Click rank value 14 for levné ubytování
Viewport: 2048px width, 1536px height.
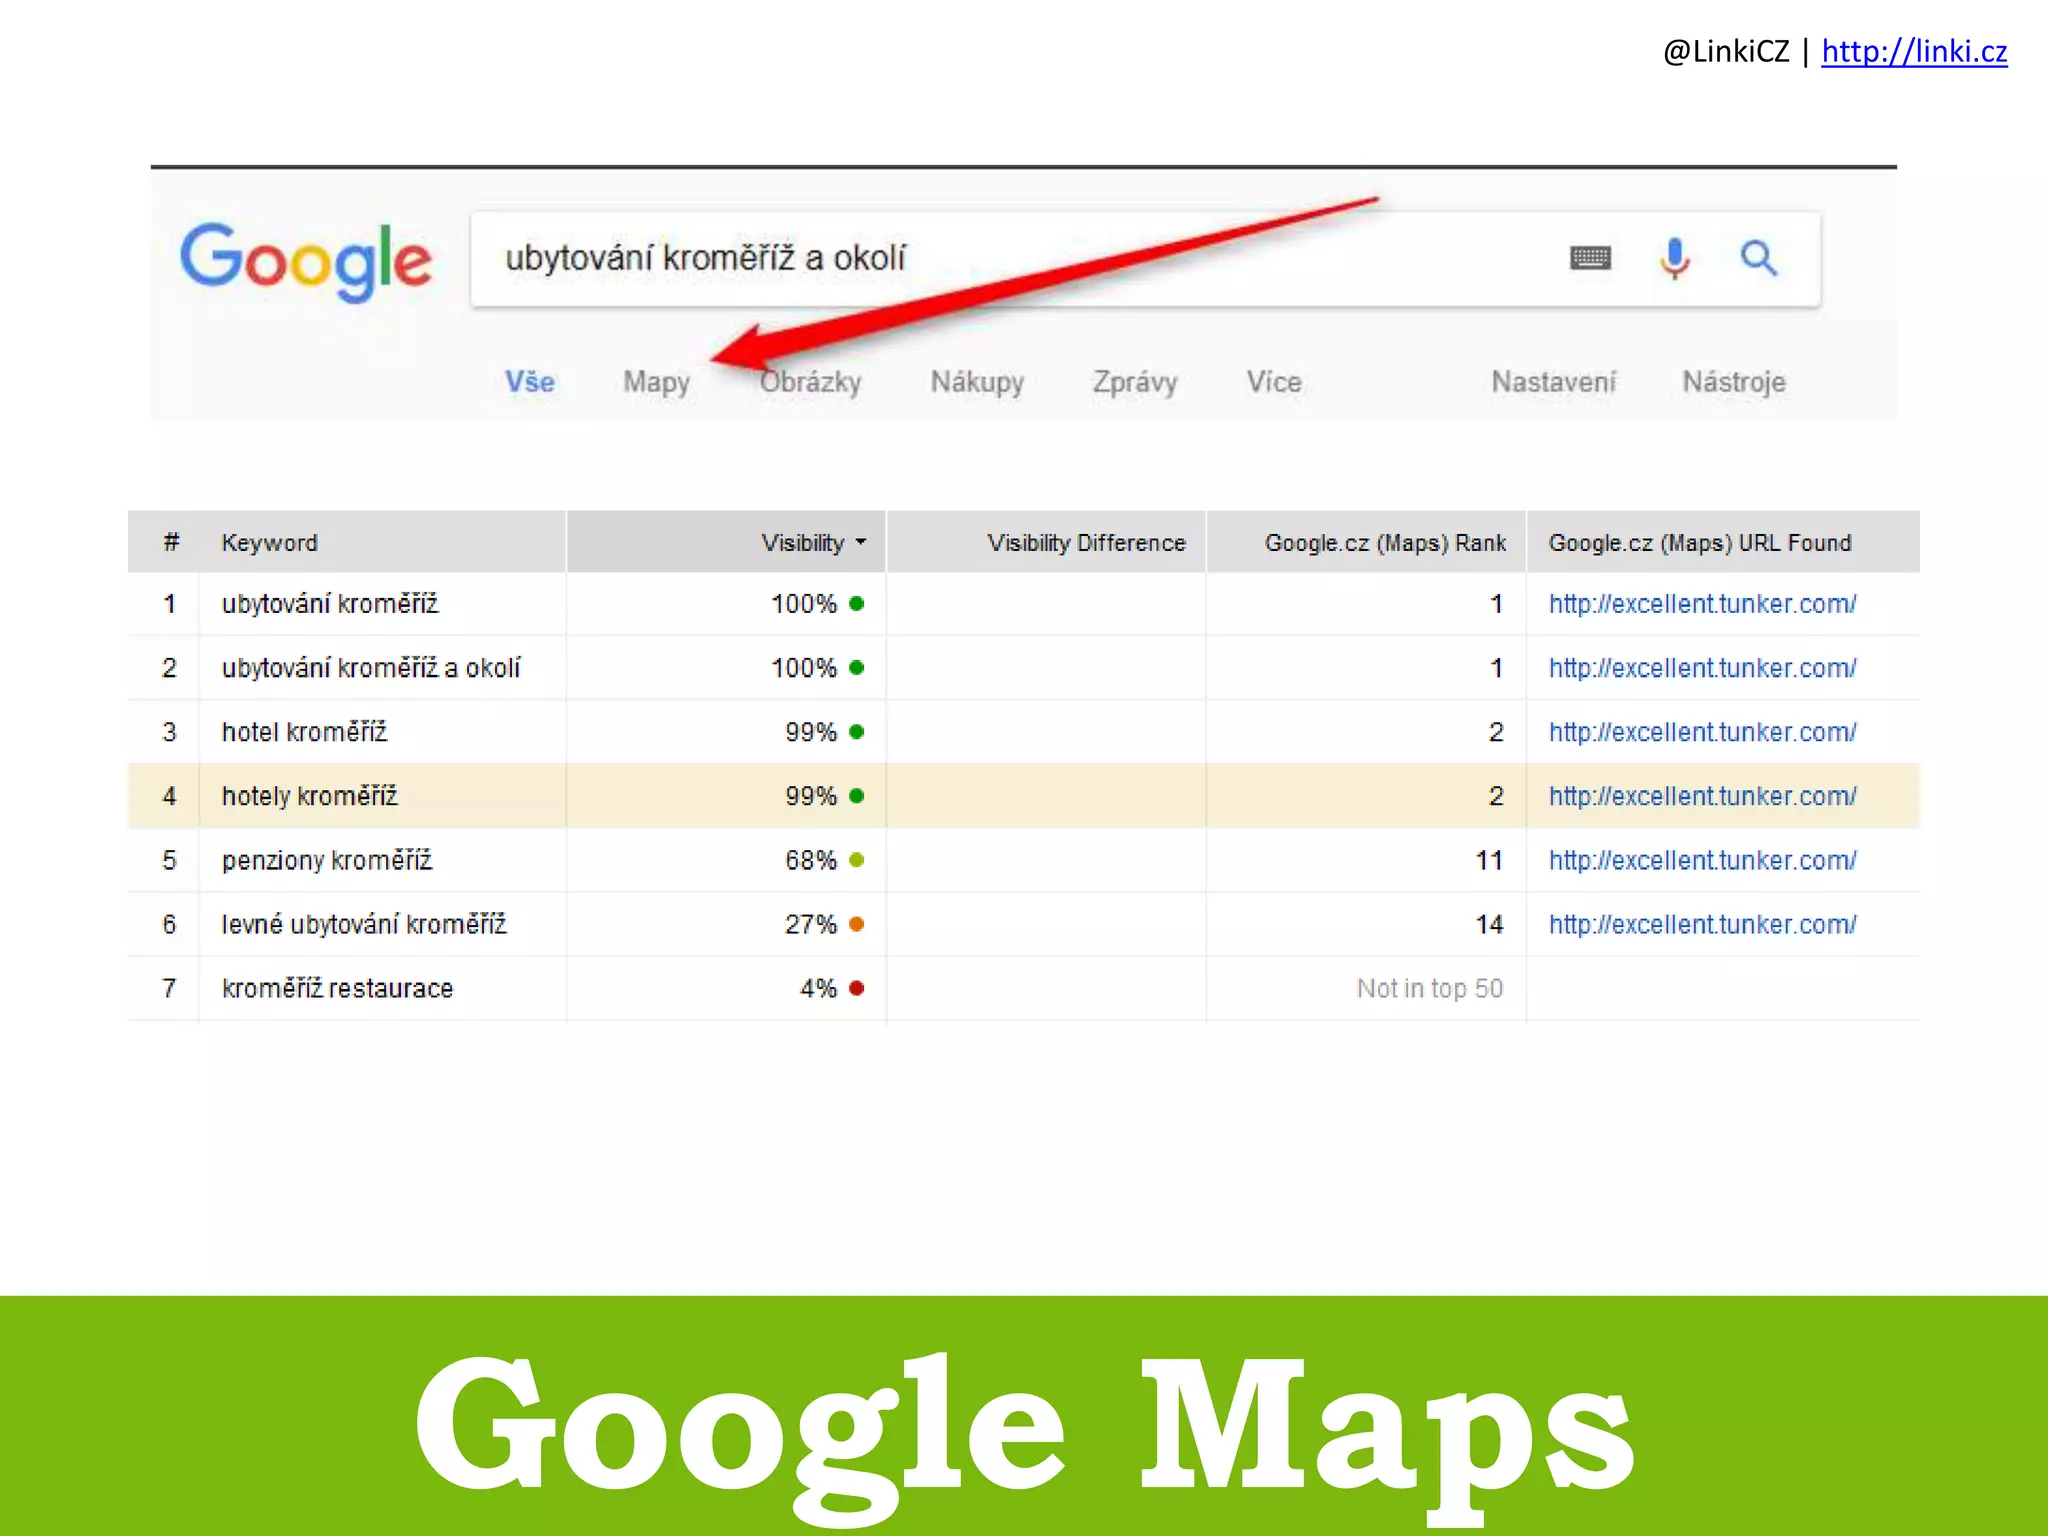click(x=1489, y=924)
